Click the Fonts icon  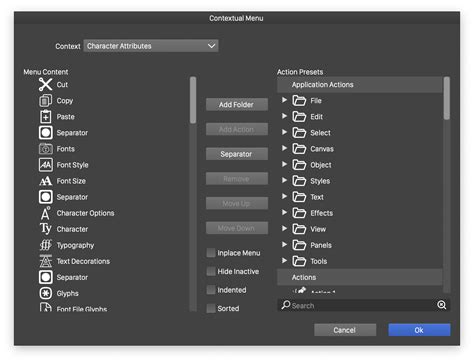point(46,149)
